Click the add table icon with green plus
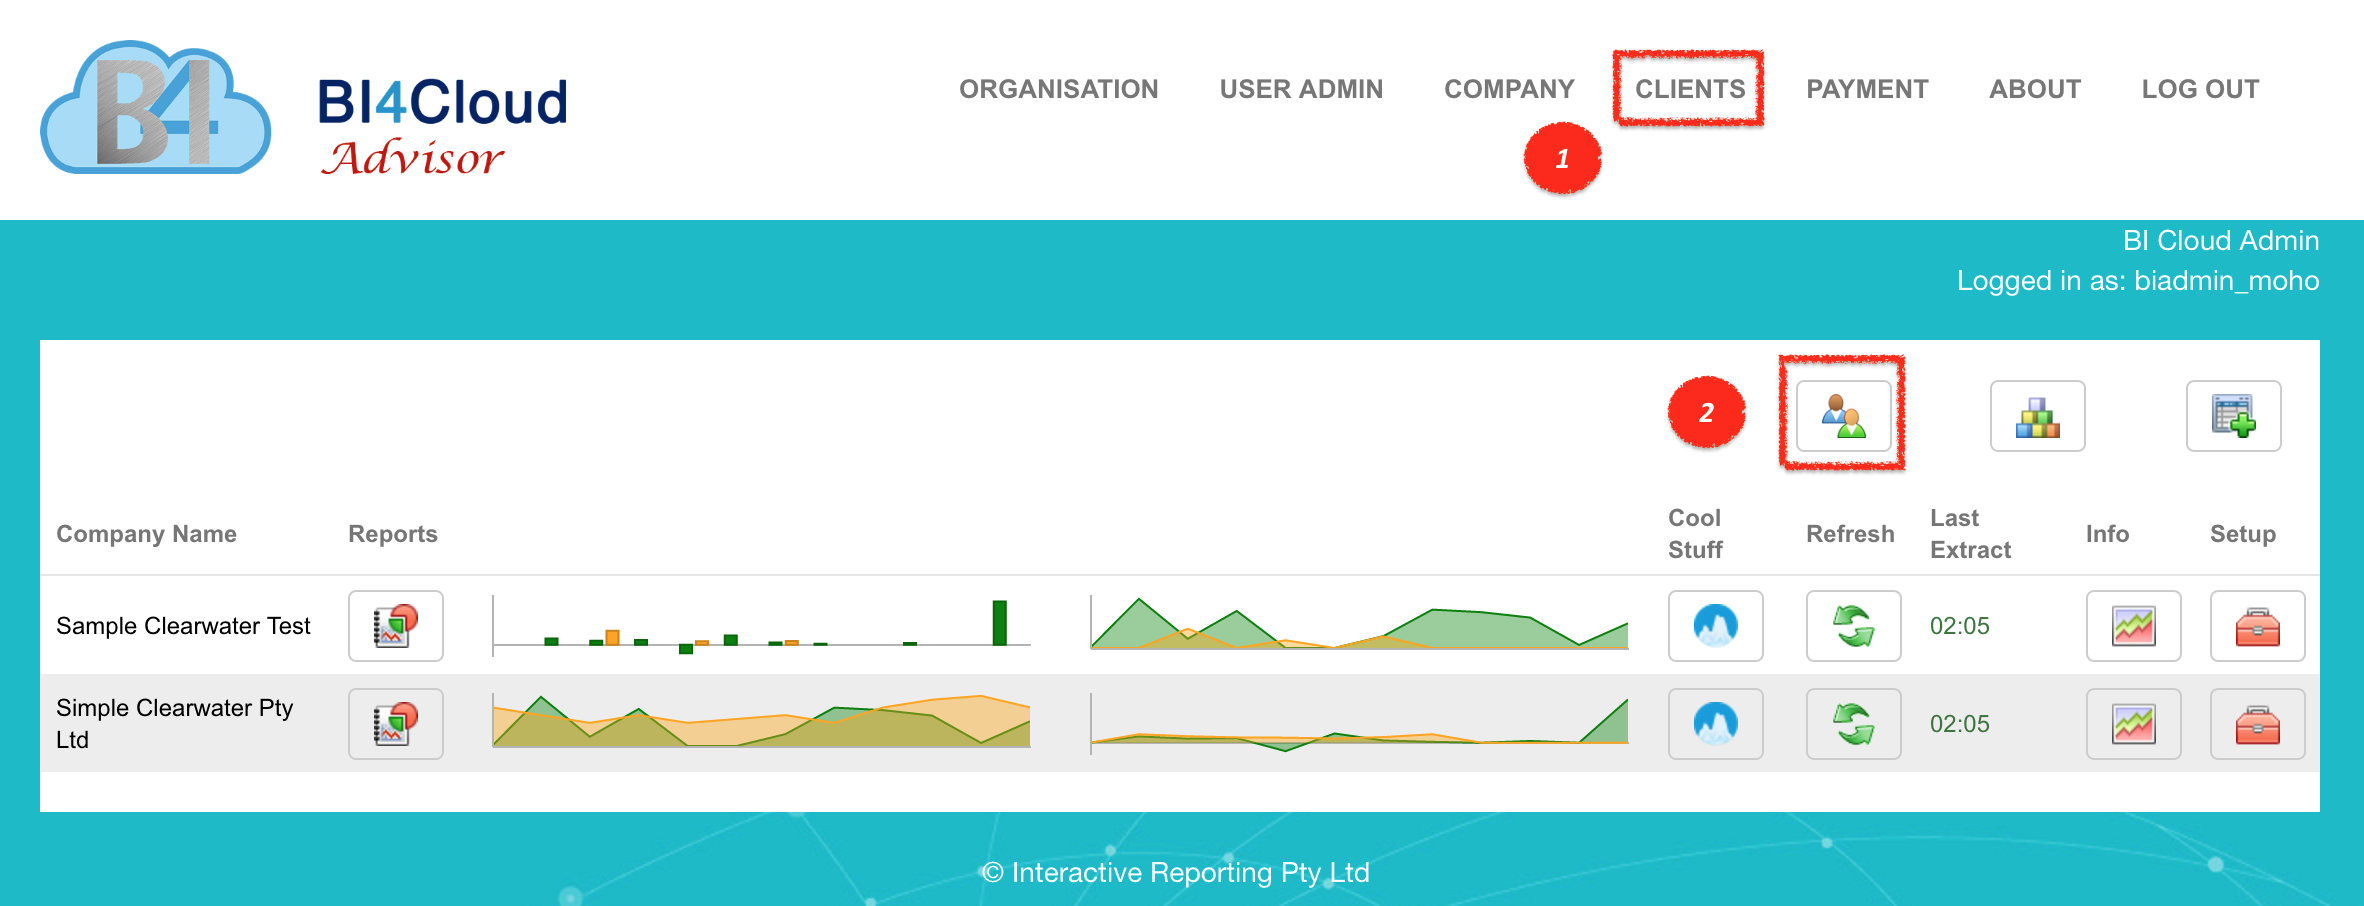Image resolution: width=2364 pixels, height=906 pixels. [2233, 416]
